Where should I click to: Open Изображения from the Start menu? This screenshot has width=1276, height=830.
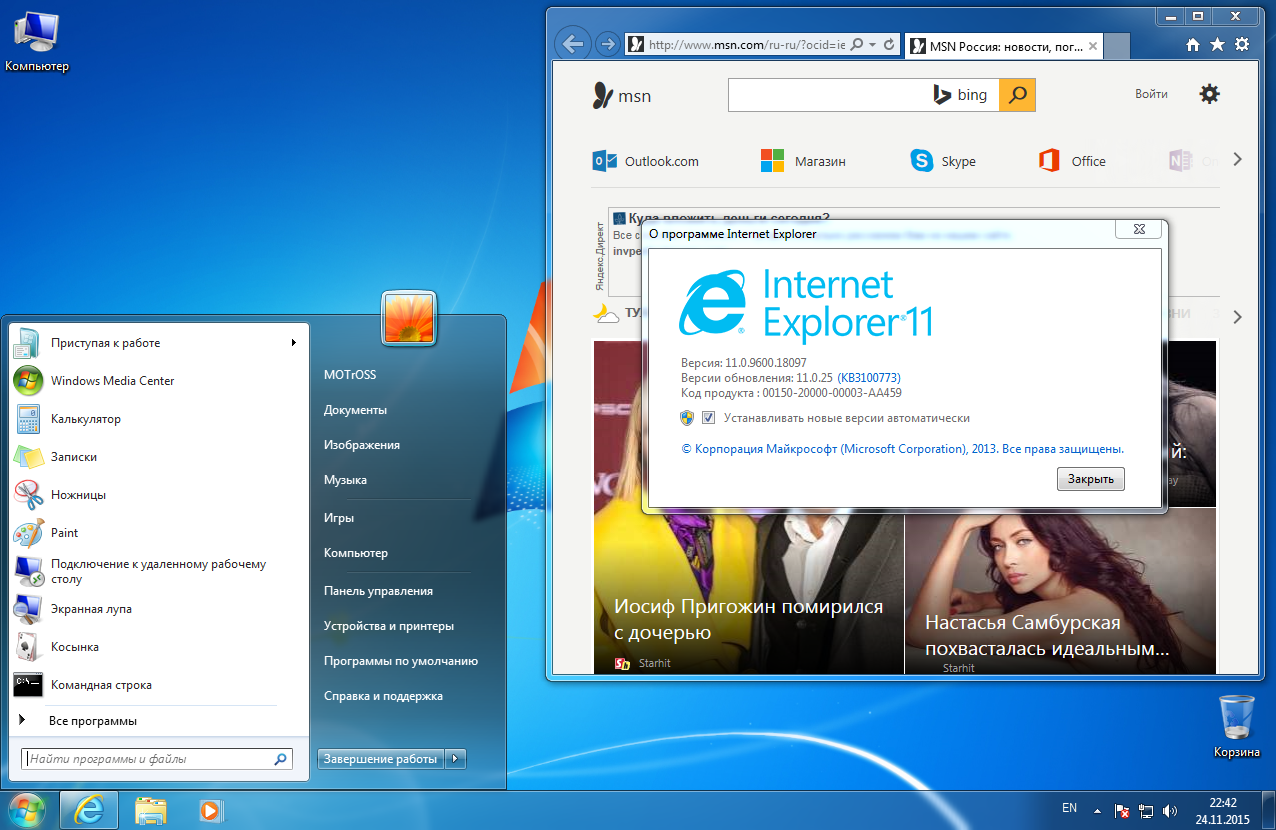tap(361, 445)
